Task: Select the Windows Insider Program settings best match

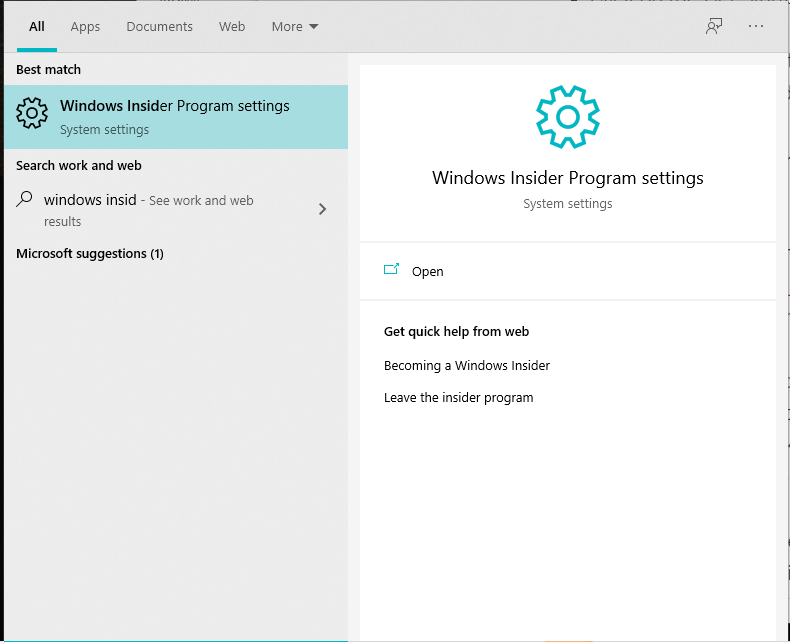Action: click(x=175, y=116)
